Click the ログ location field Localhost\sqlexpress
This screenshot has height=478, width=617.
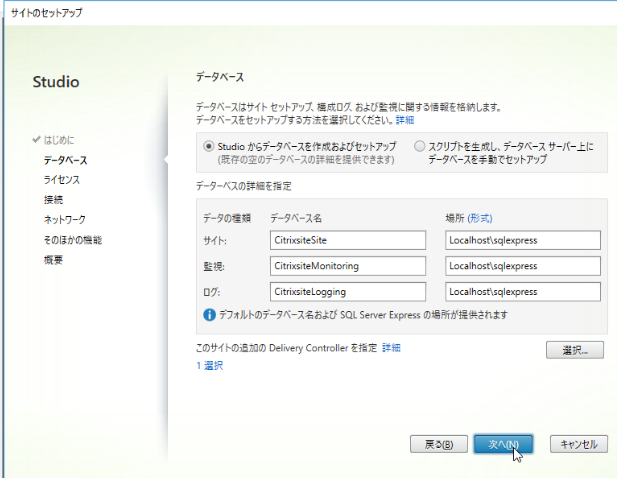[x=523, y=292]
